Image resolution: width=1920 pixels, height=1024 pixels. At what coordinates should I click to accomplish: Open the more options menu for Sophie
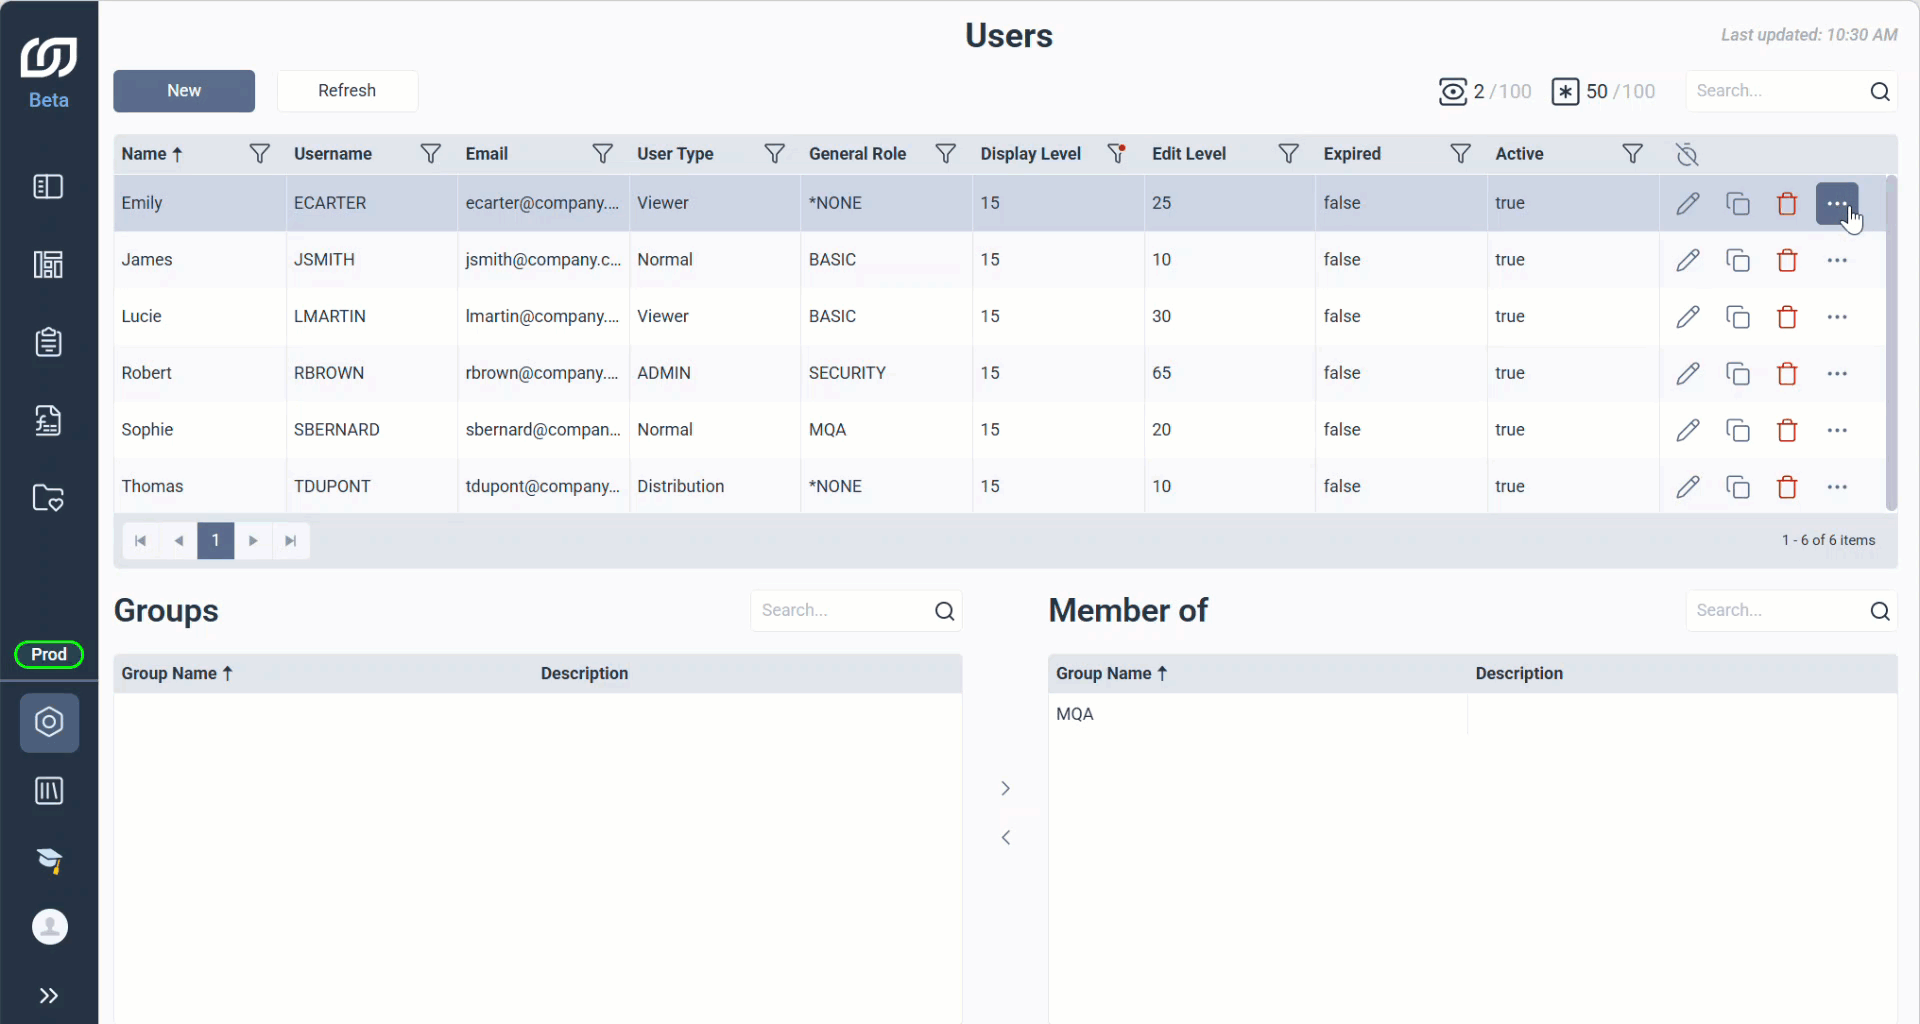click(x=1837, y=430)
